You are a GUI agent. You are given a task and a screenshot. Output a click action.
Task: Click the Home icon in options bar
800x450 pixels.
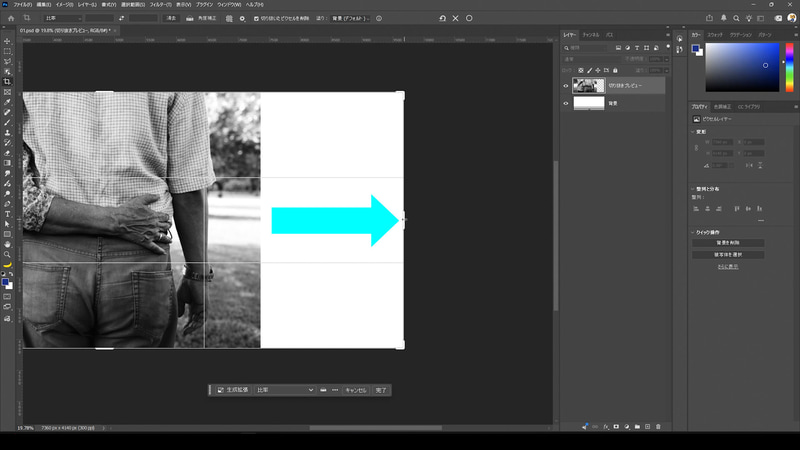coord(11,18)
